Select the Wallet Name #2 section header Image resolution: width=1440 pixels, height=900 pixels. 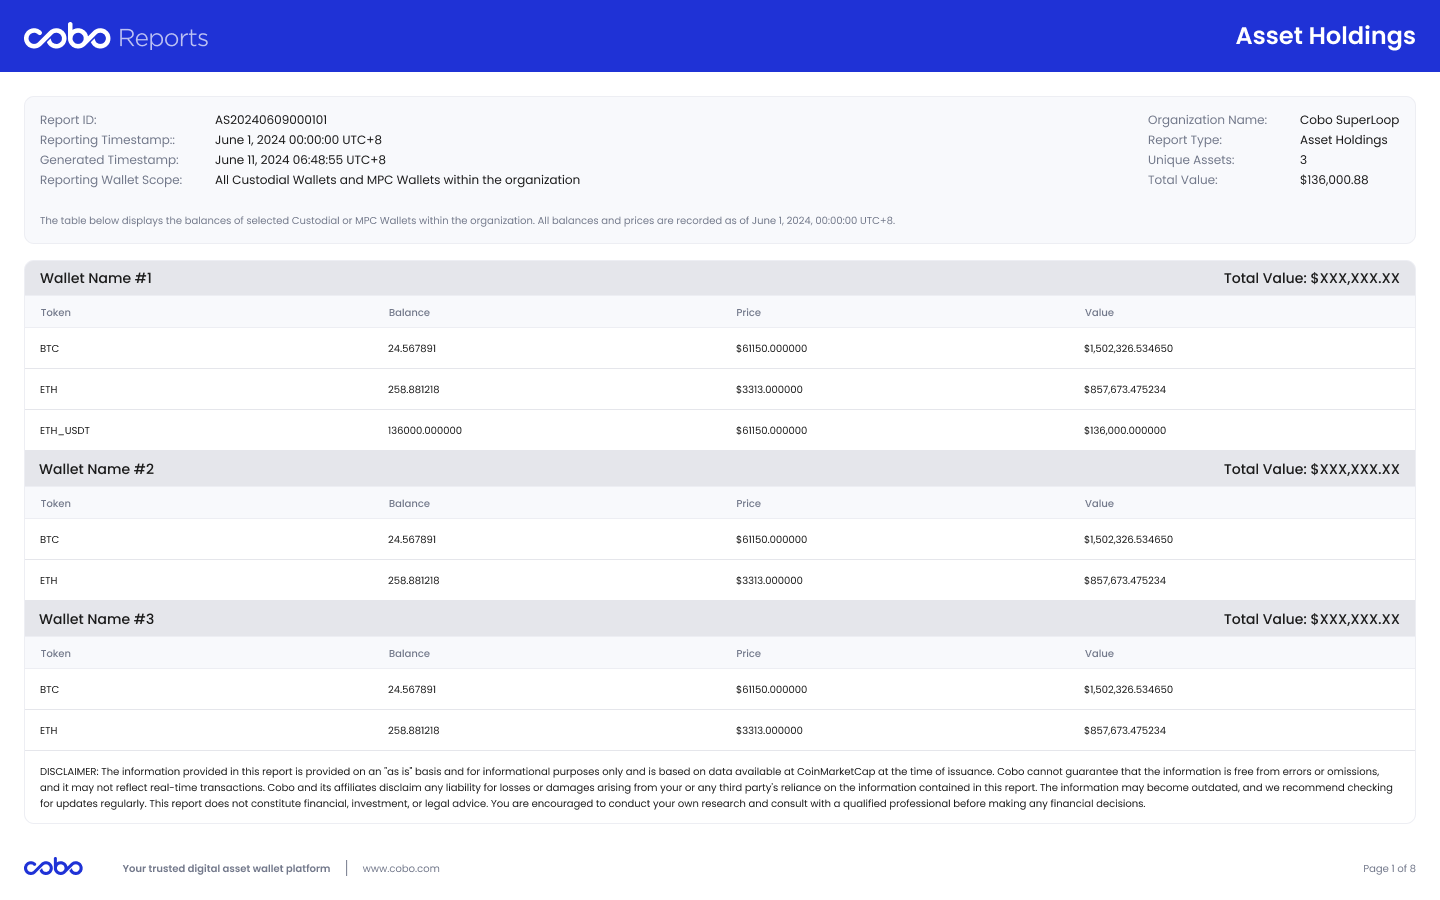coord(720,469)
